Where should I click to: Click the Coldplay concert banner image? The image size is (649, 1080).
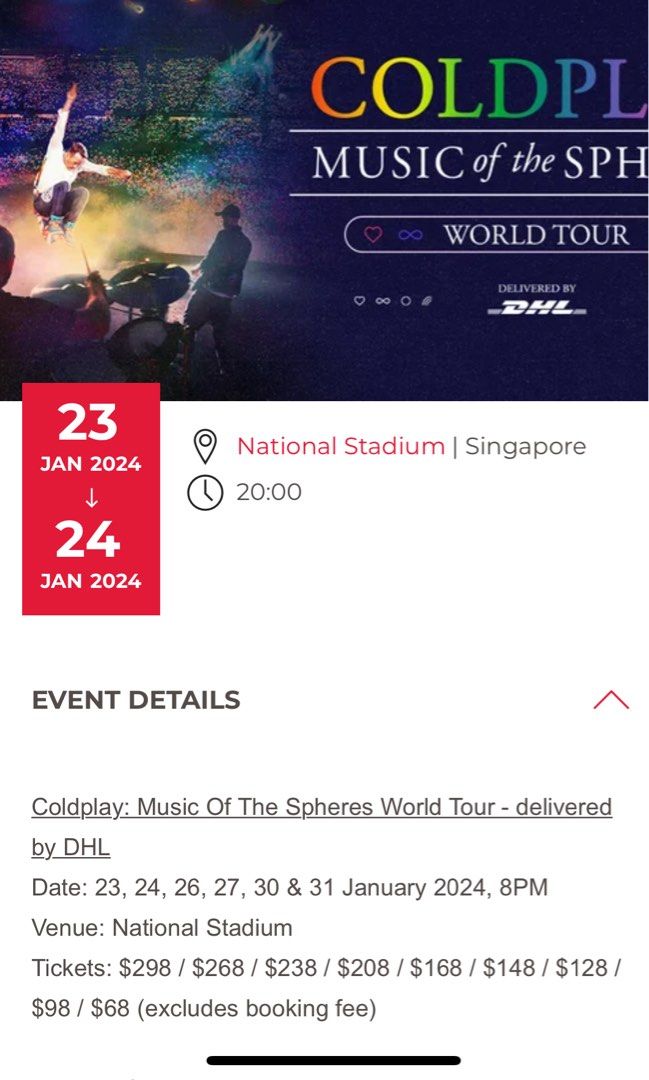click(x=324, y=190)
